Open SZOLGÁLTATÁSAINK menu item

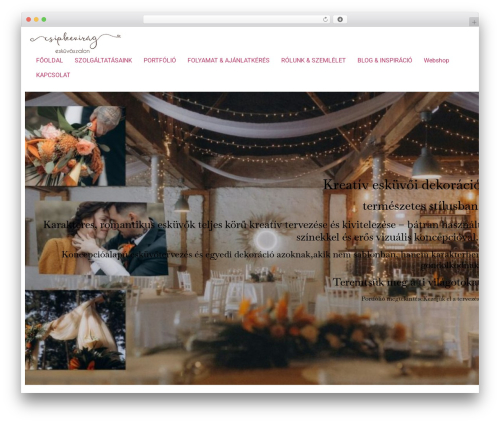click(x=103, y=60)
